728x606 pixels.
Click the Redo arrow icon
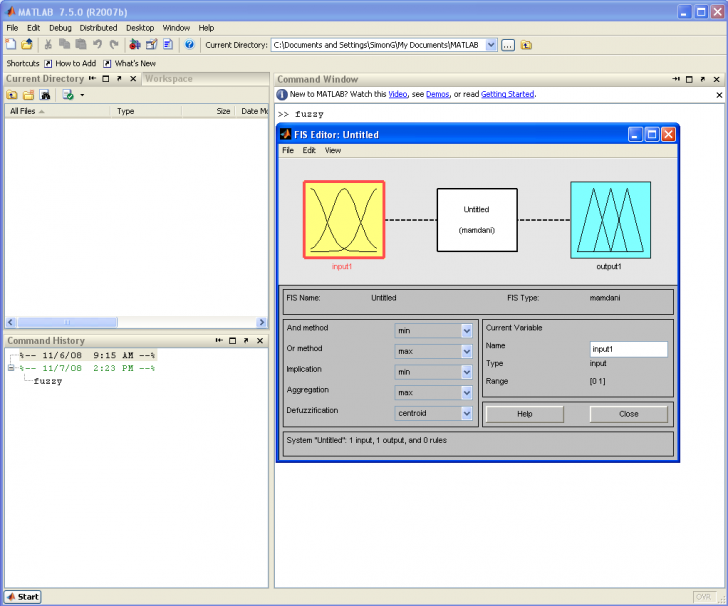[114, 45]
